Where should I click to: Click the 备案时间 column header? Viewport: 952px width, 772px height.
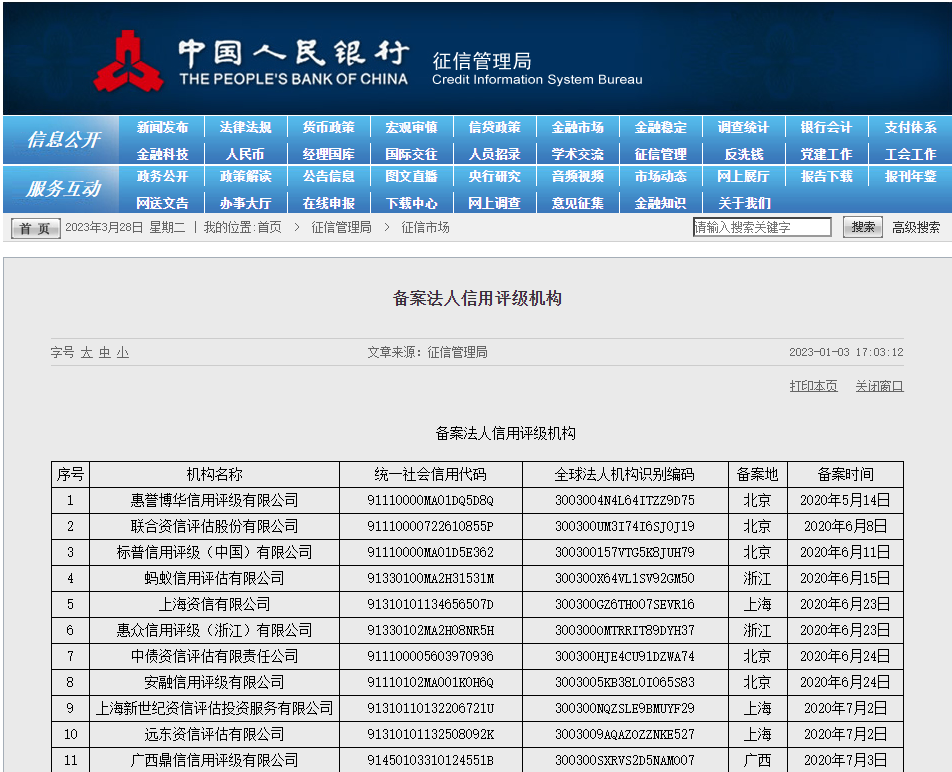845,475
